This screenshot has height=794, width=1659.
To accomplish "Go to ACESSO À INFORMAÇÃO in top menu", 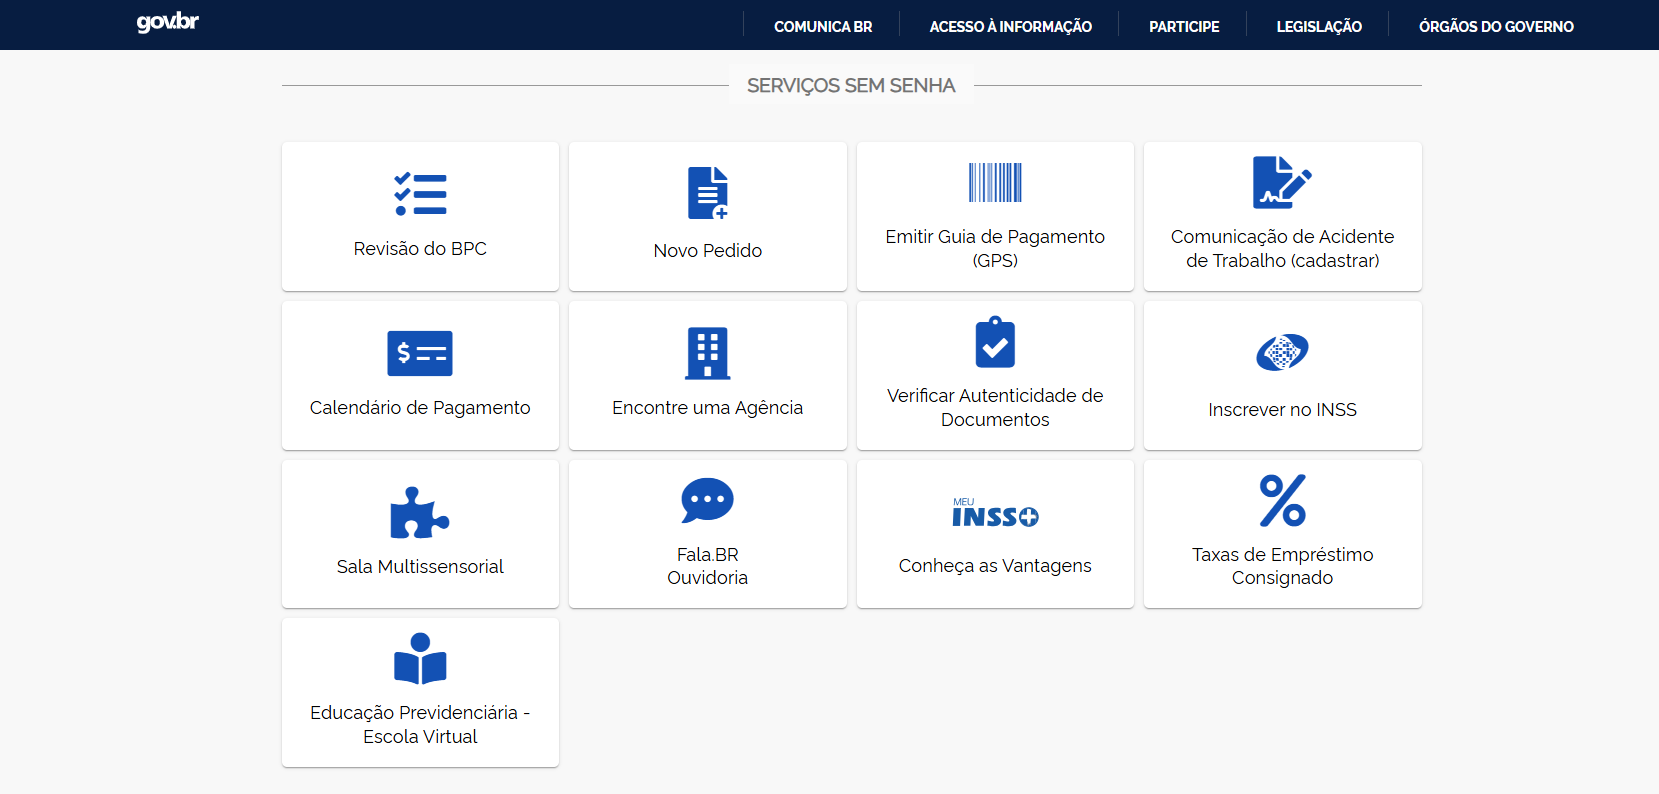I will coord(1010,26).
